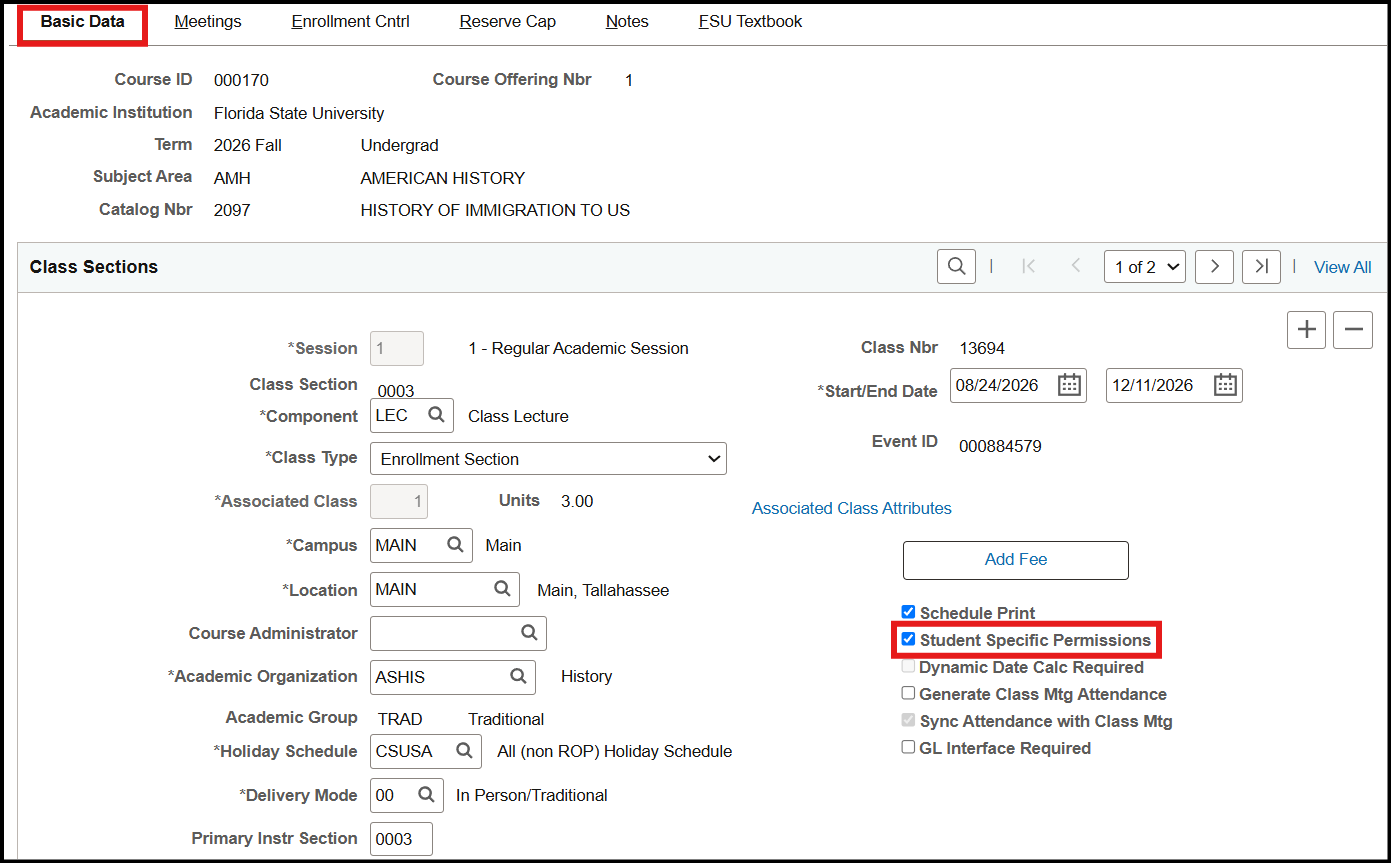Look up Academic Organization
This screenshot has width=1391, height=863.
(x=518, y=676)
